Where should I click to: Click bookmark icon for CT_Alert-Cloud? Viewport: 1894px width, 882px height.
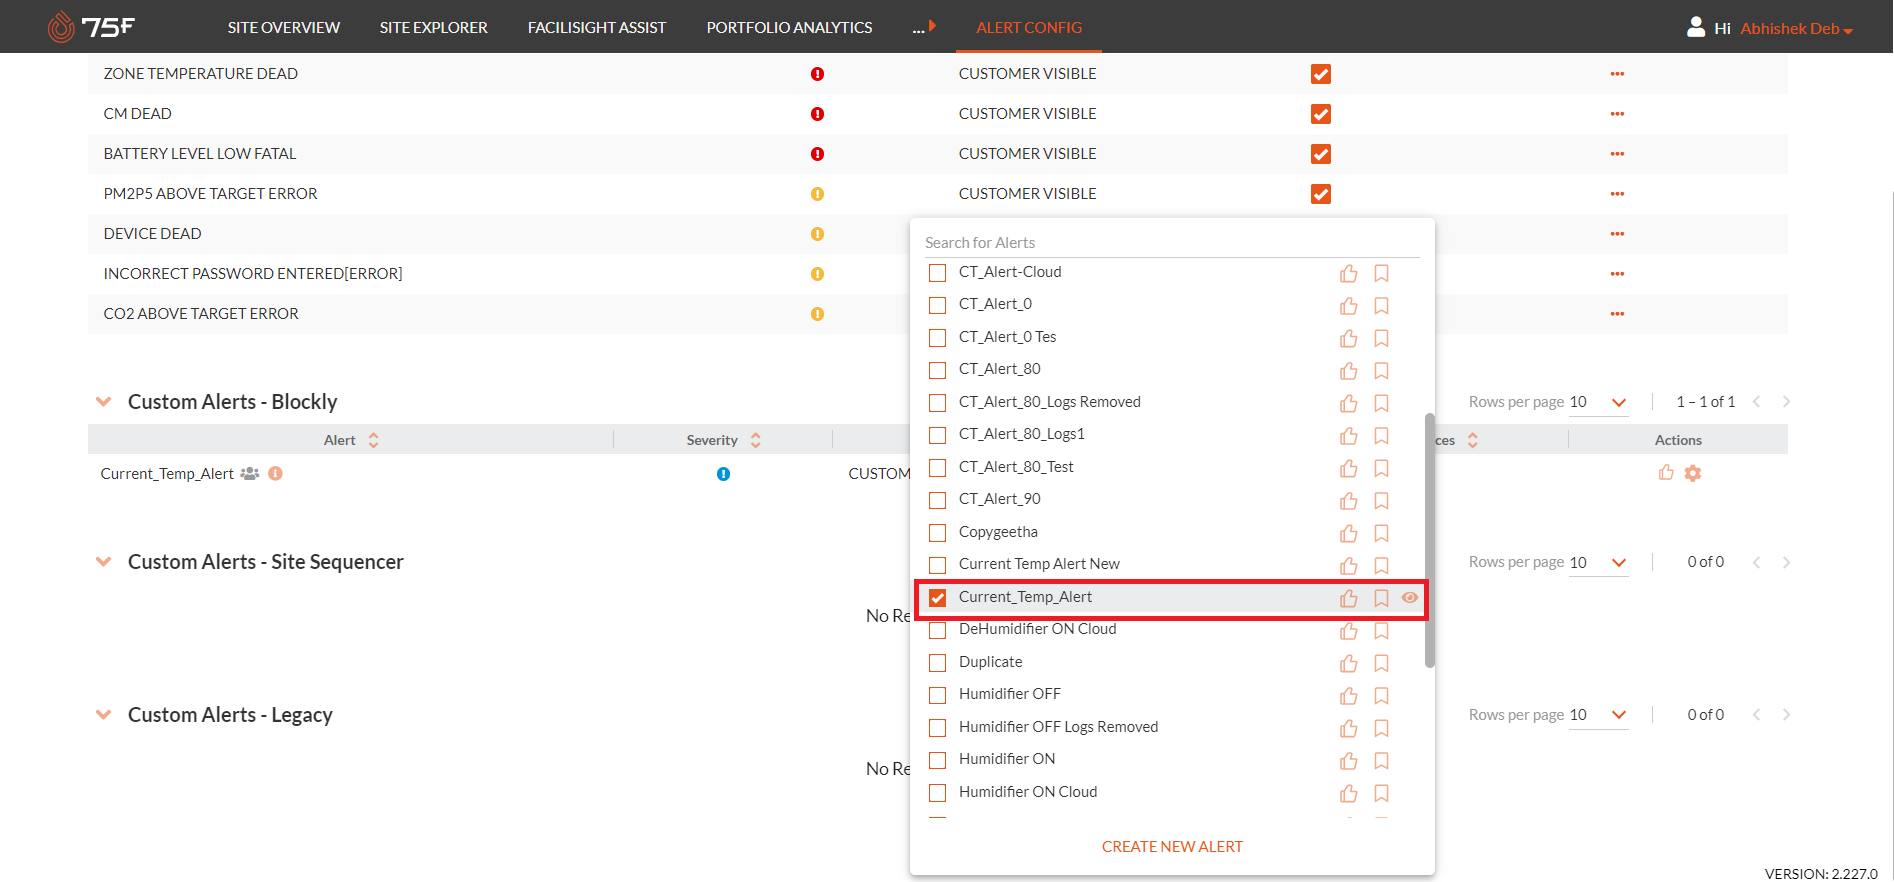tap(1381, 273)
